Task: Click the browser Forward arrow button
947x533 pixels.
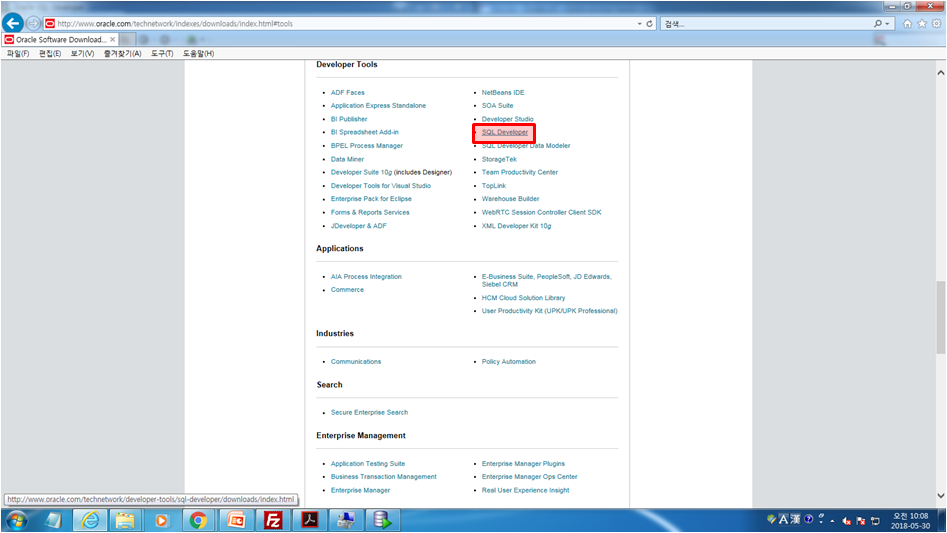Action: tap(33, 24)
